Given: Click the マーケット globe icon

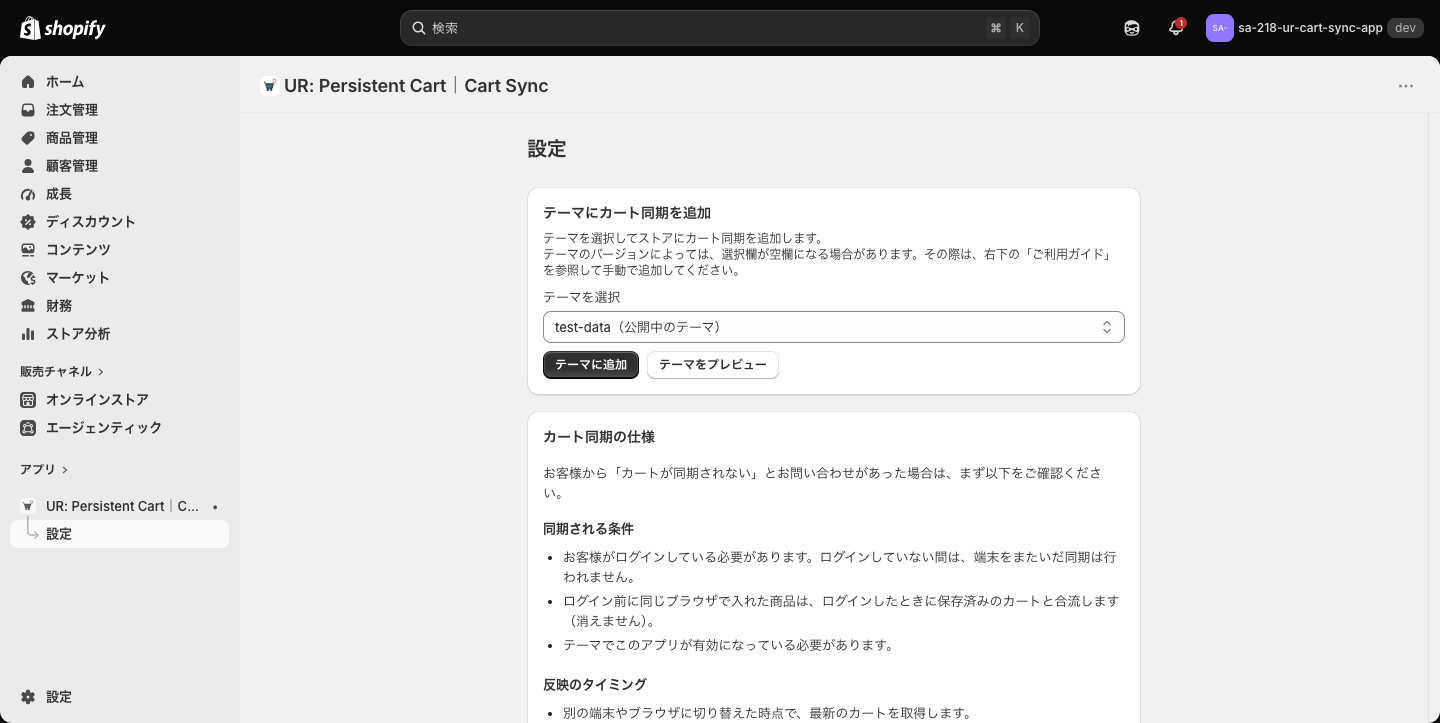Looking at the screenshot, I should [28, 278].
